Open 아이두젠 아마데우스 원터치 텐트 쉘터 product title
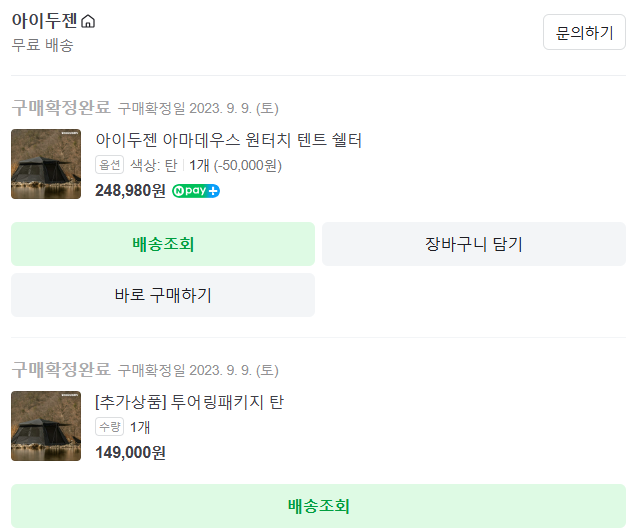 pyautogui.click(x=228, y=140)
